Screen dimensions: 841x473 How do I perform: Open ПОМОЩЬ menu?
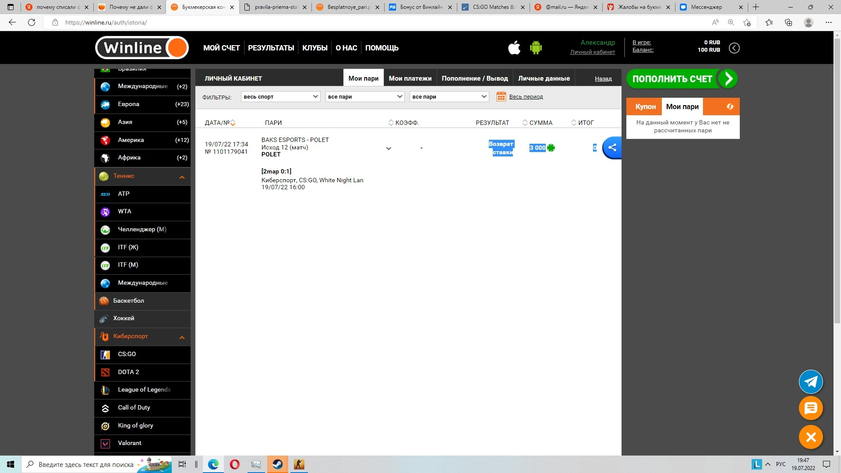382,48
